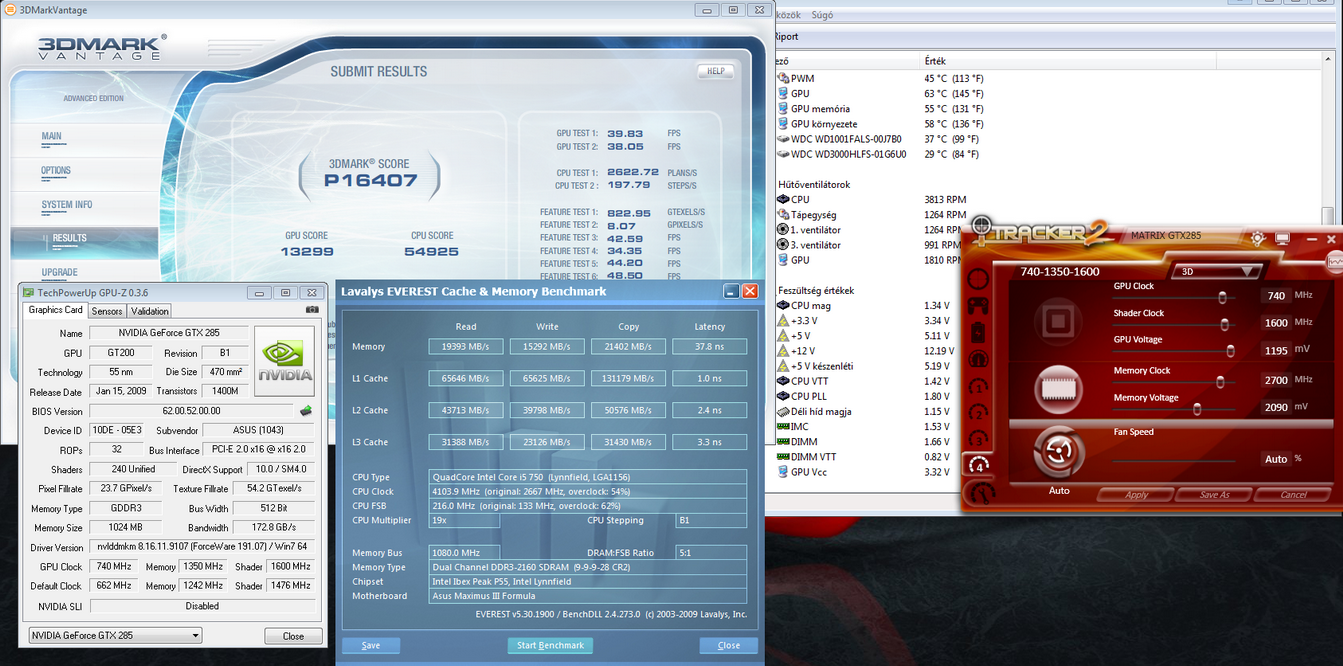Click Start Benchmark in EVEREST

(550, 645)
